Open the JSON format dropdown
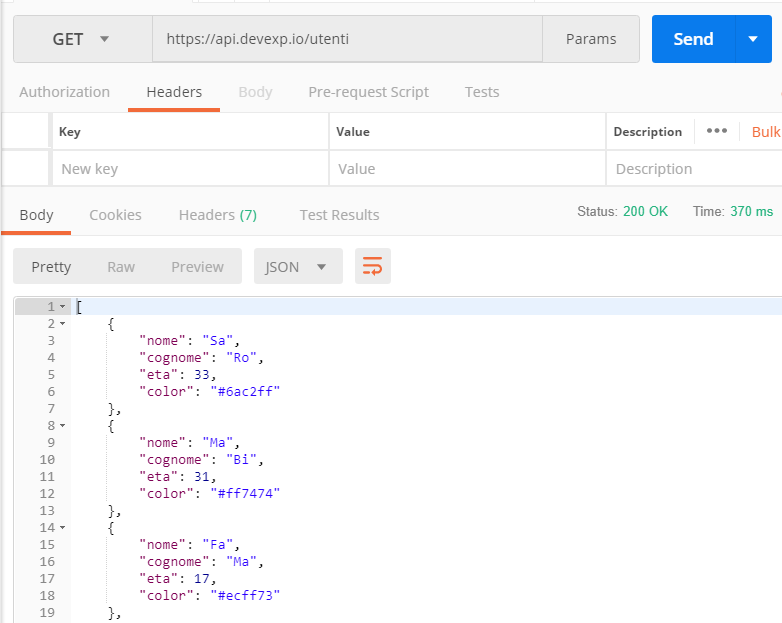Viewport: 782px width, 623px height. click(x=298, y=266)
